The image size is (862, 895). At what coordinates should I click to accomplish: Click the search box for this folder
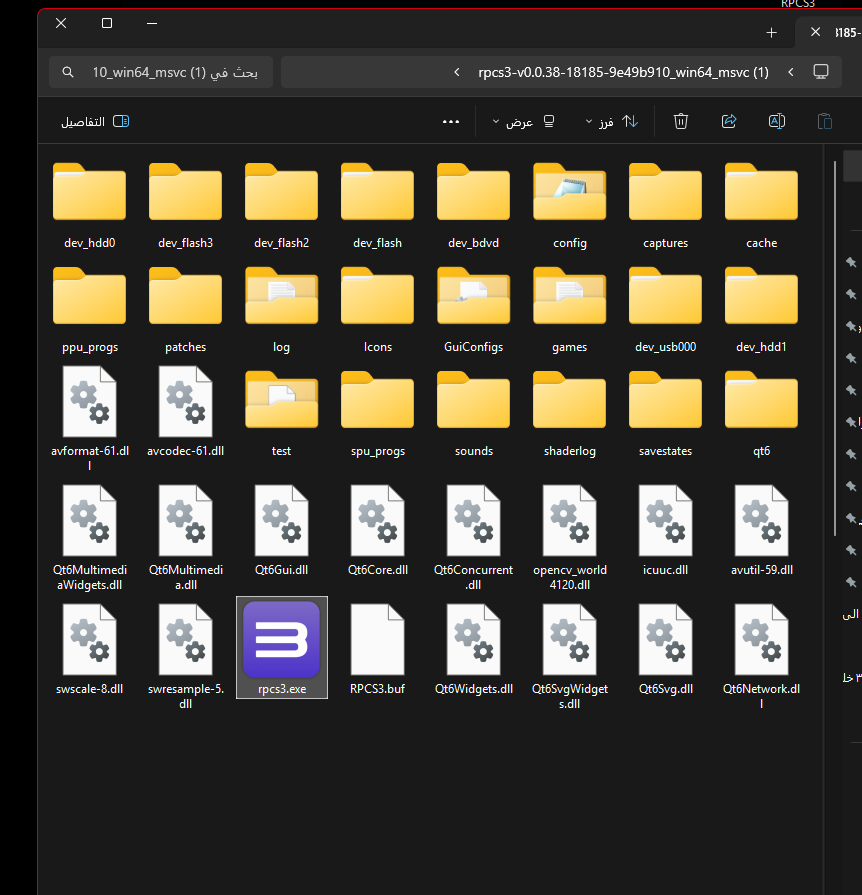[161, 72]
